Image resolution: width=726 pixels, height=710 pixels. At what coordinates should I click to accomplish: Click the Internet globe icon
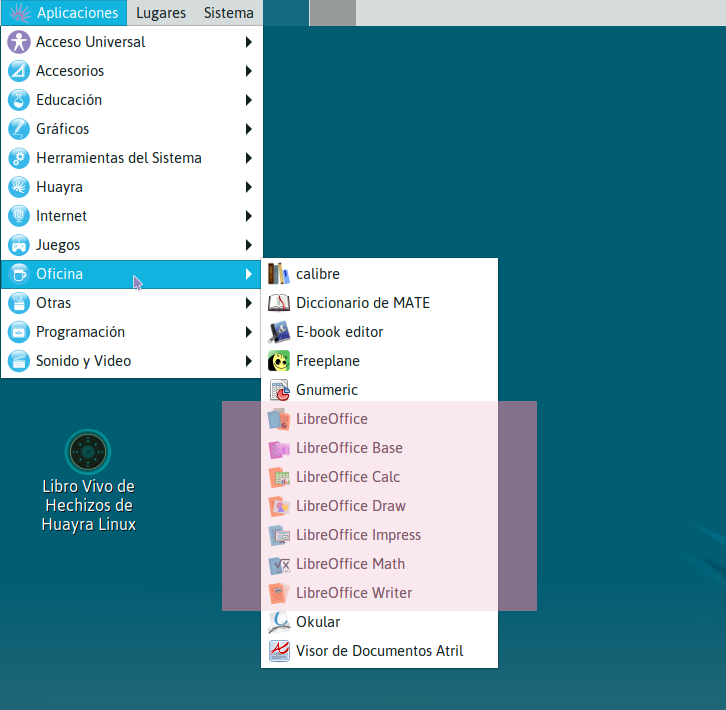click(19, 216)
